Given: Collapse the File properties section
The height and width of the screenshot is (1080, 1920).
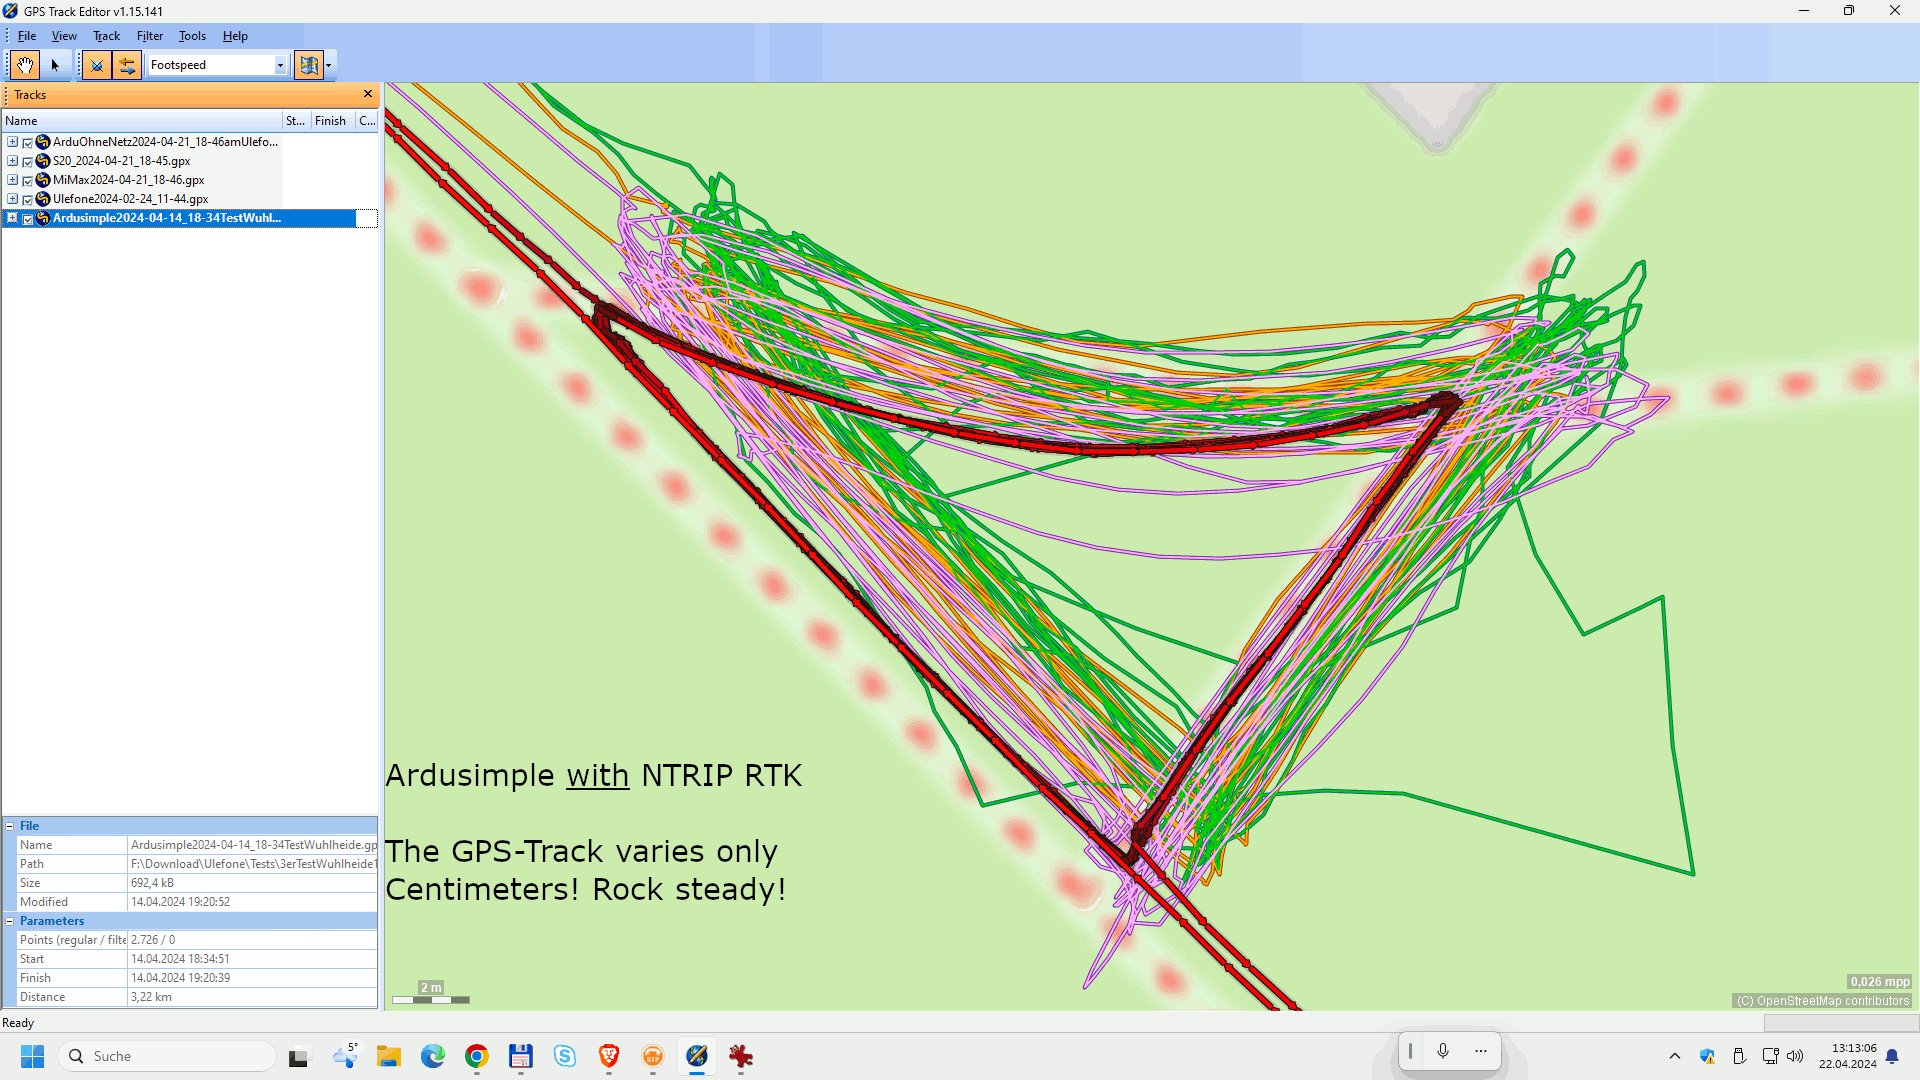Looking at the screenshot, I should point(10,826).
